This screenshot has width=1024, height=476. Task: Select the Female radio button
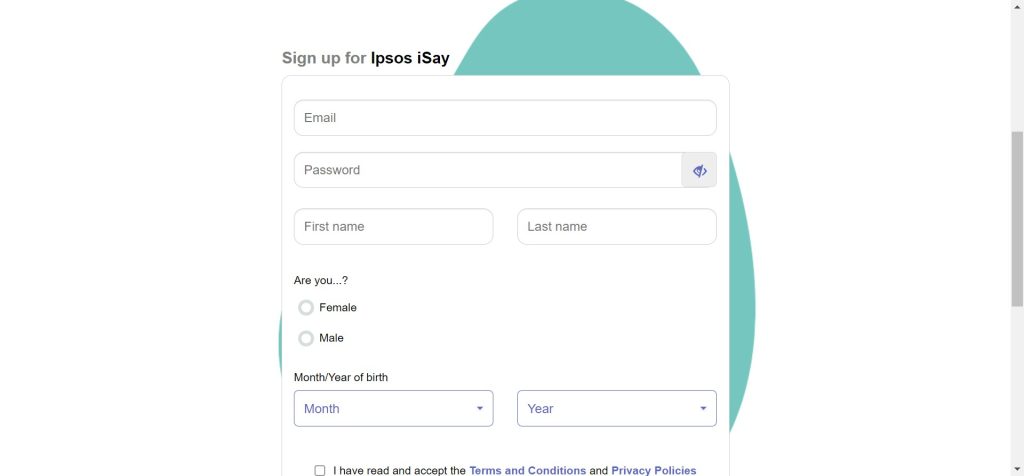306,308
